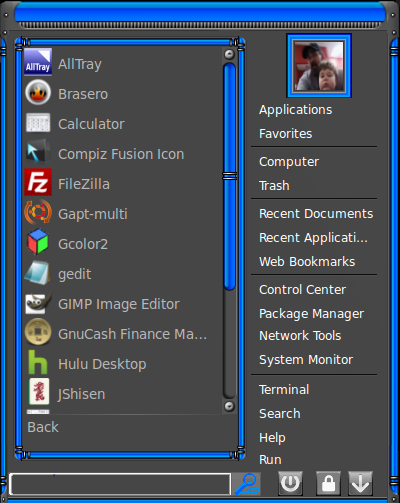Show Recent Applications list

click(313, 238)
